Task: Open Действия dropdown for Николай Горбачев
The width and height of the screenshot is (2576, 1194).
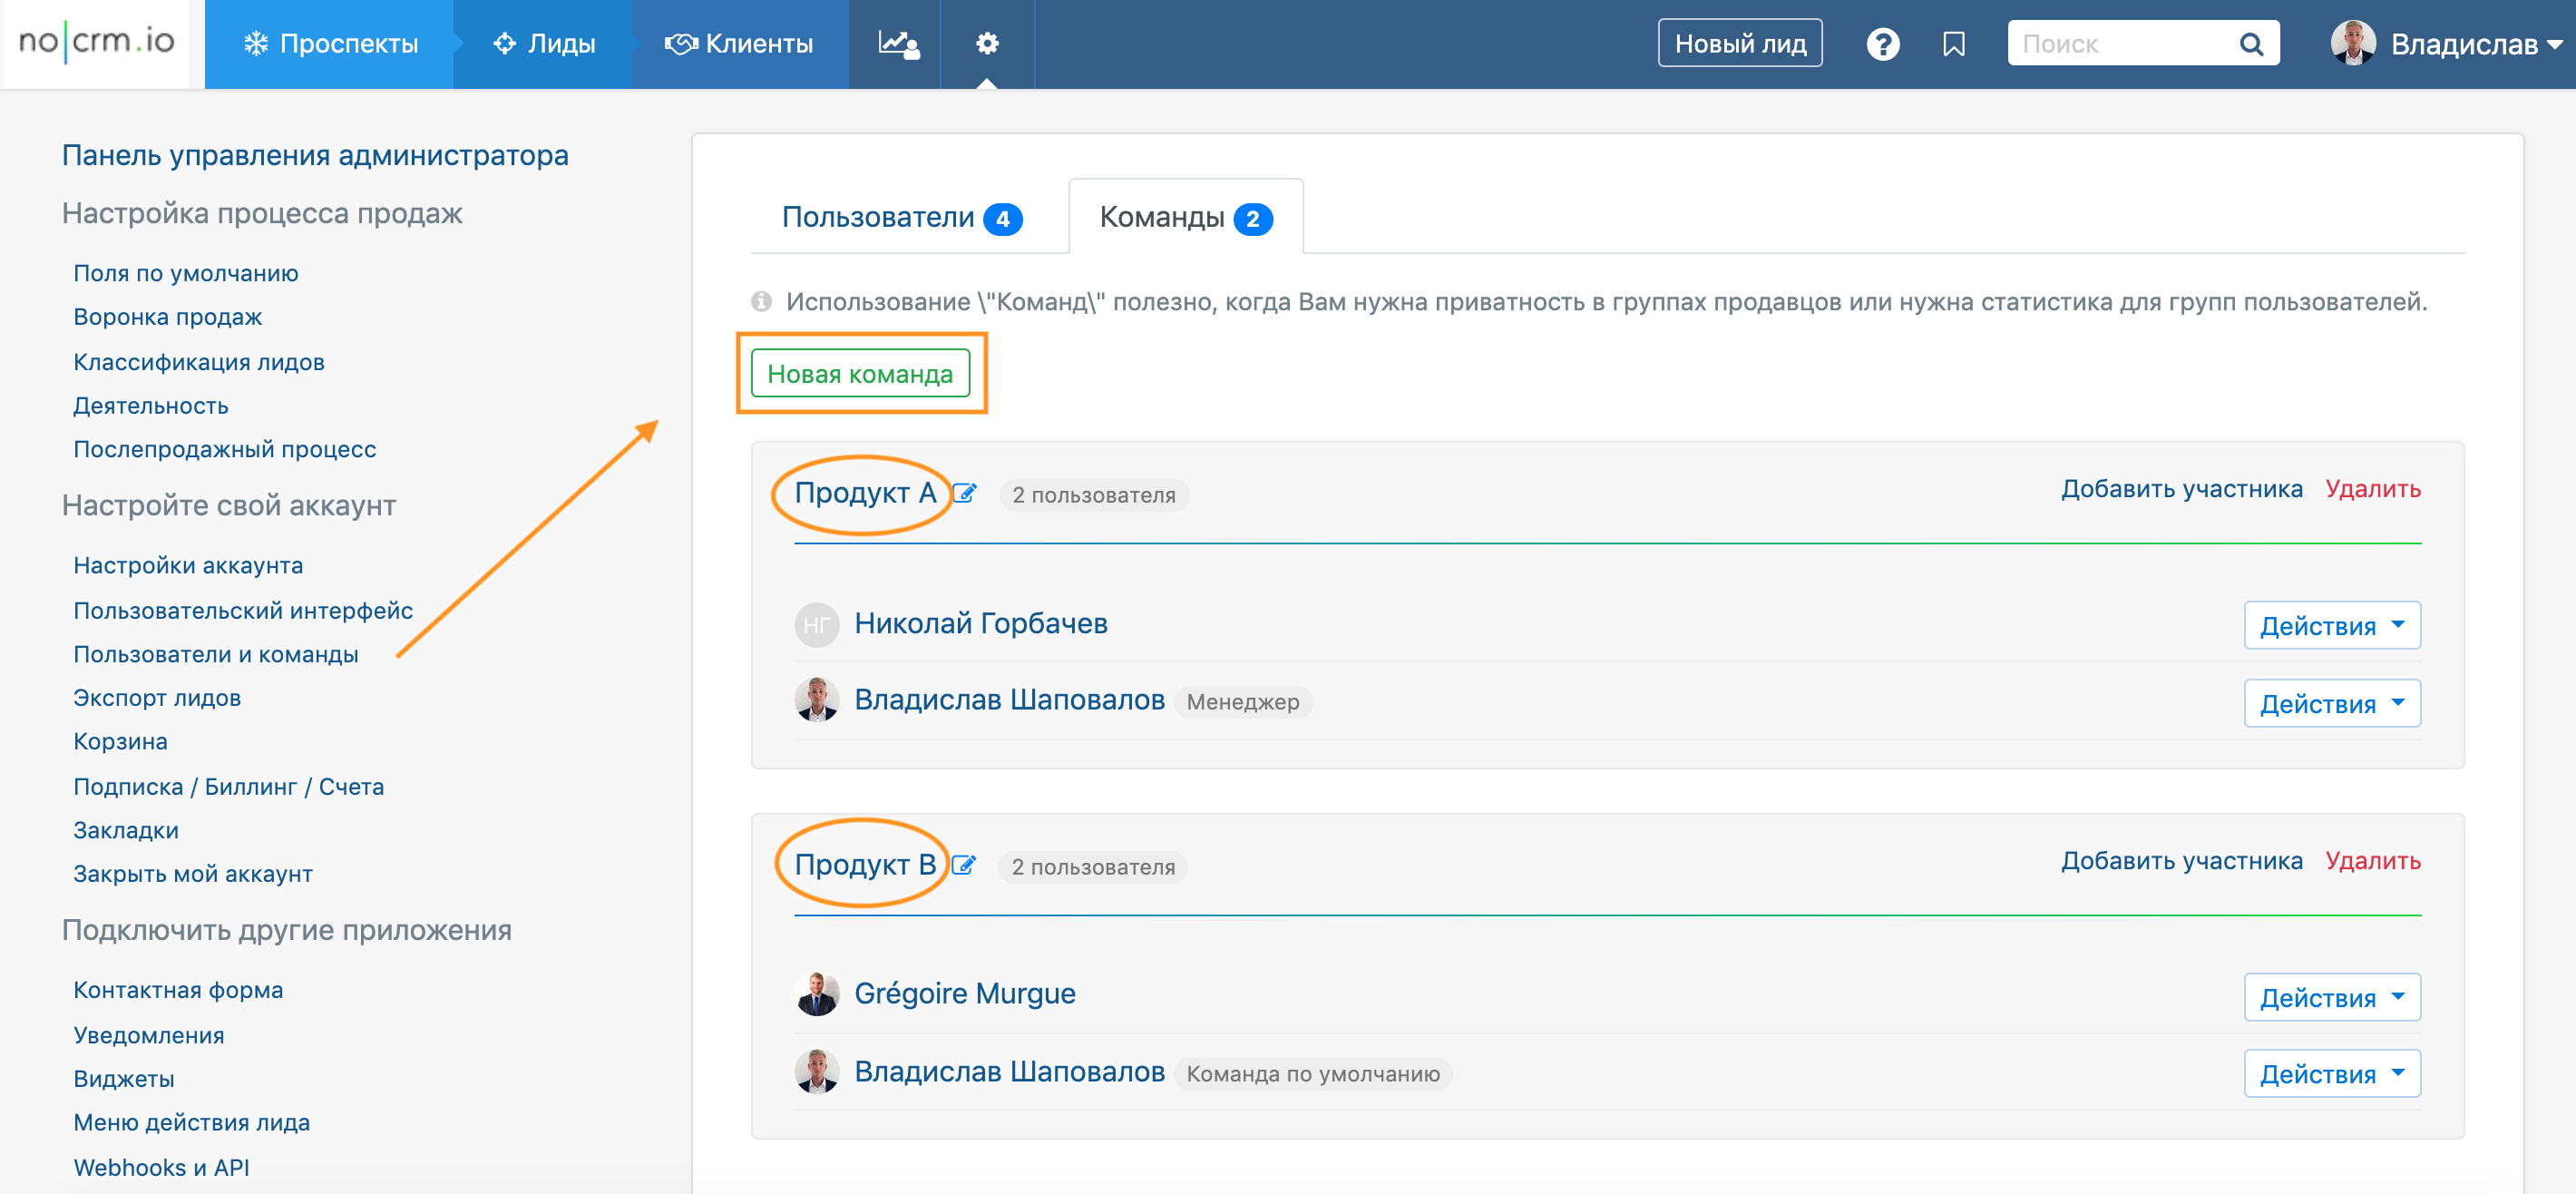Action: pyautogui.click(x=2331, y=626)
